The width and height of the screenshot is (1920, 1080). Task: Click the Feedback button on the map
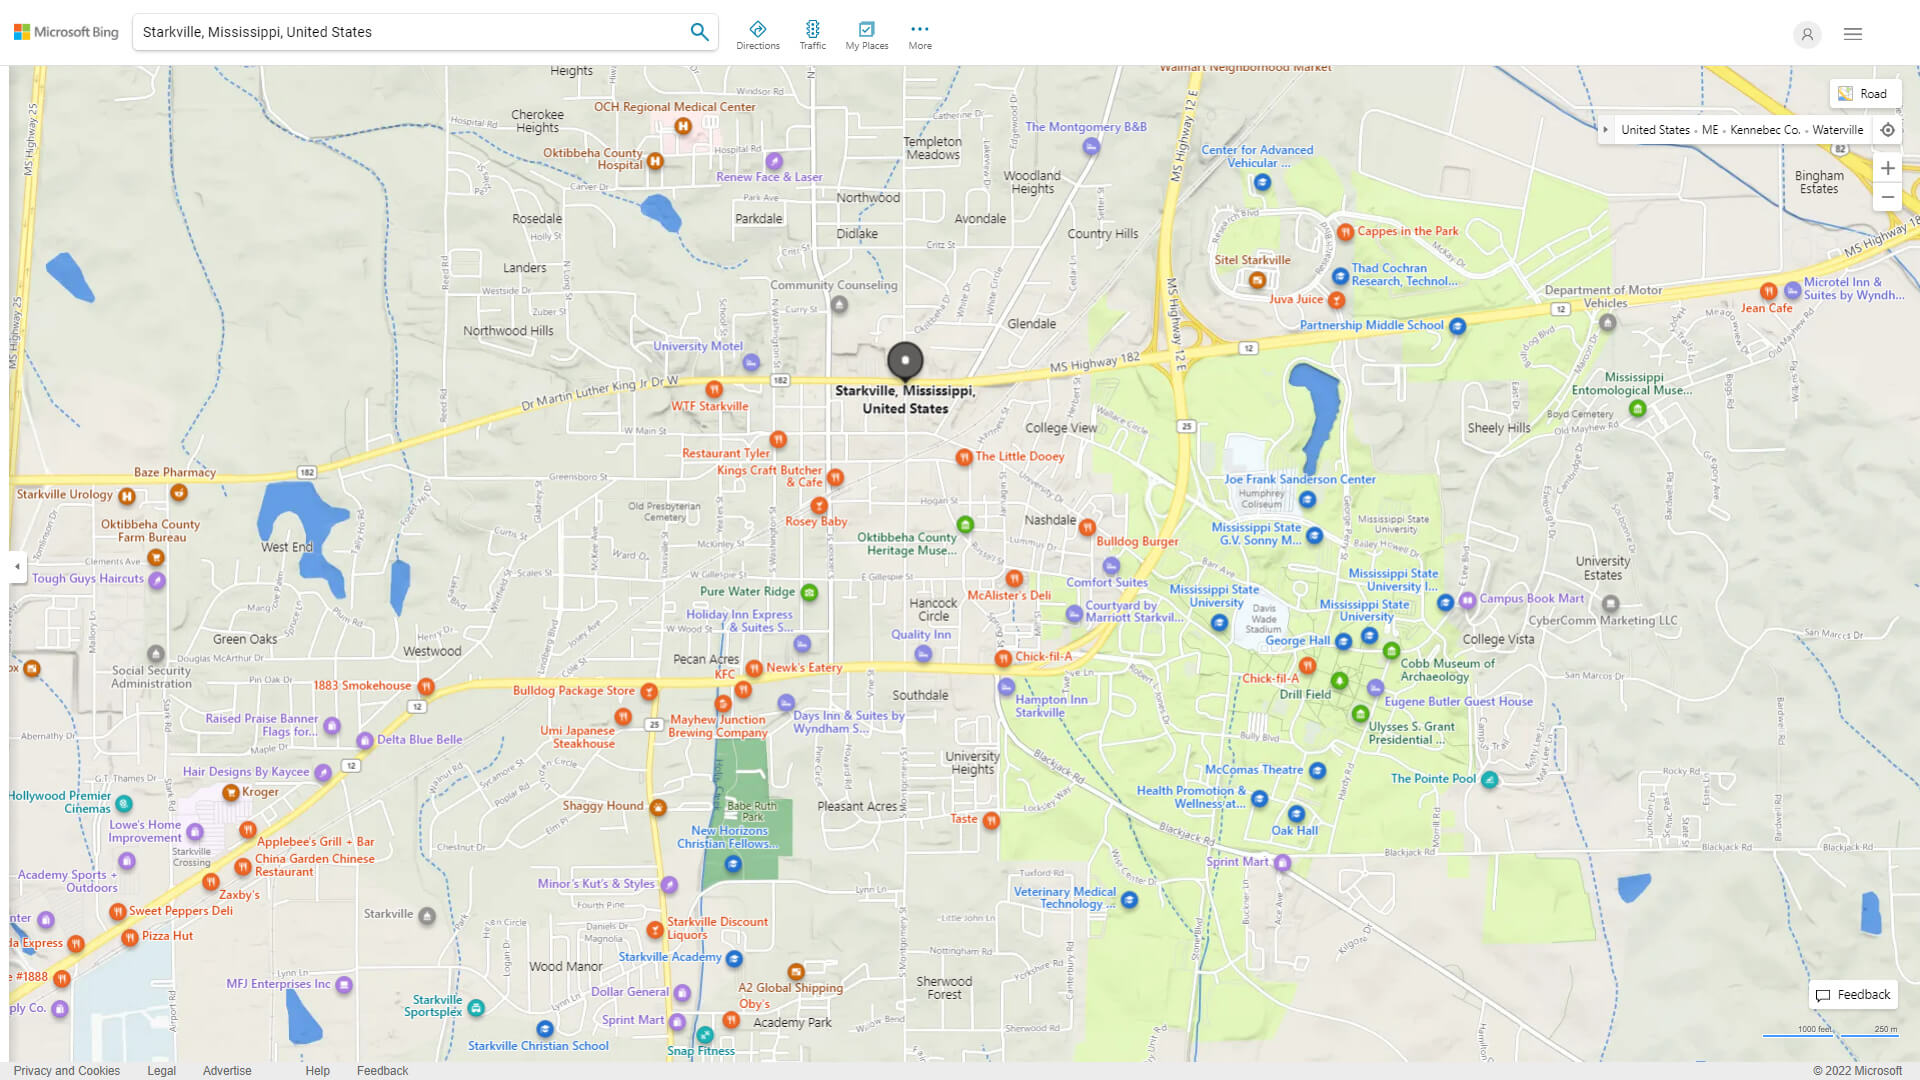point(1853,994)
